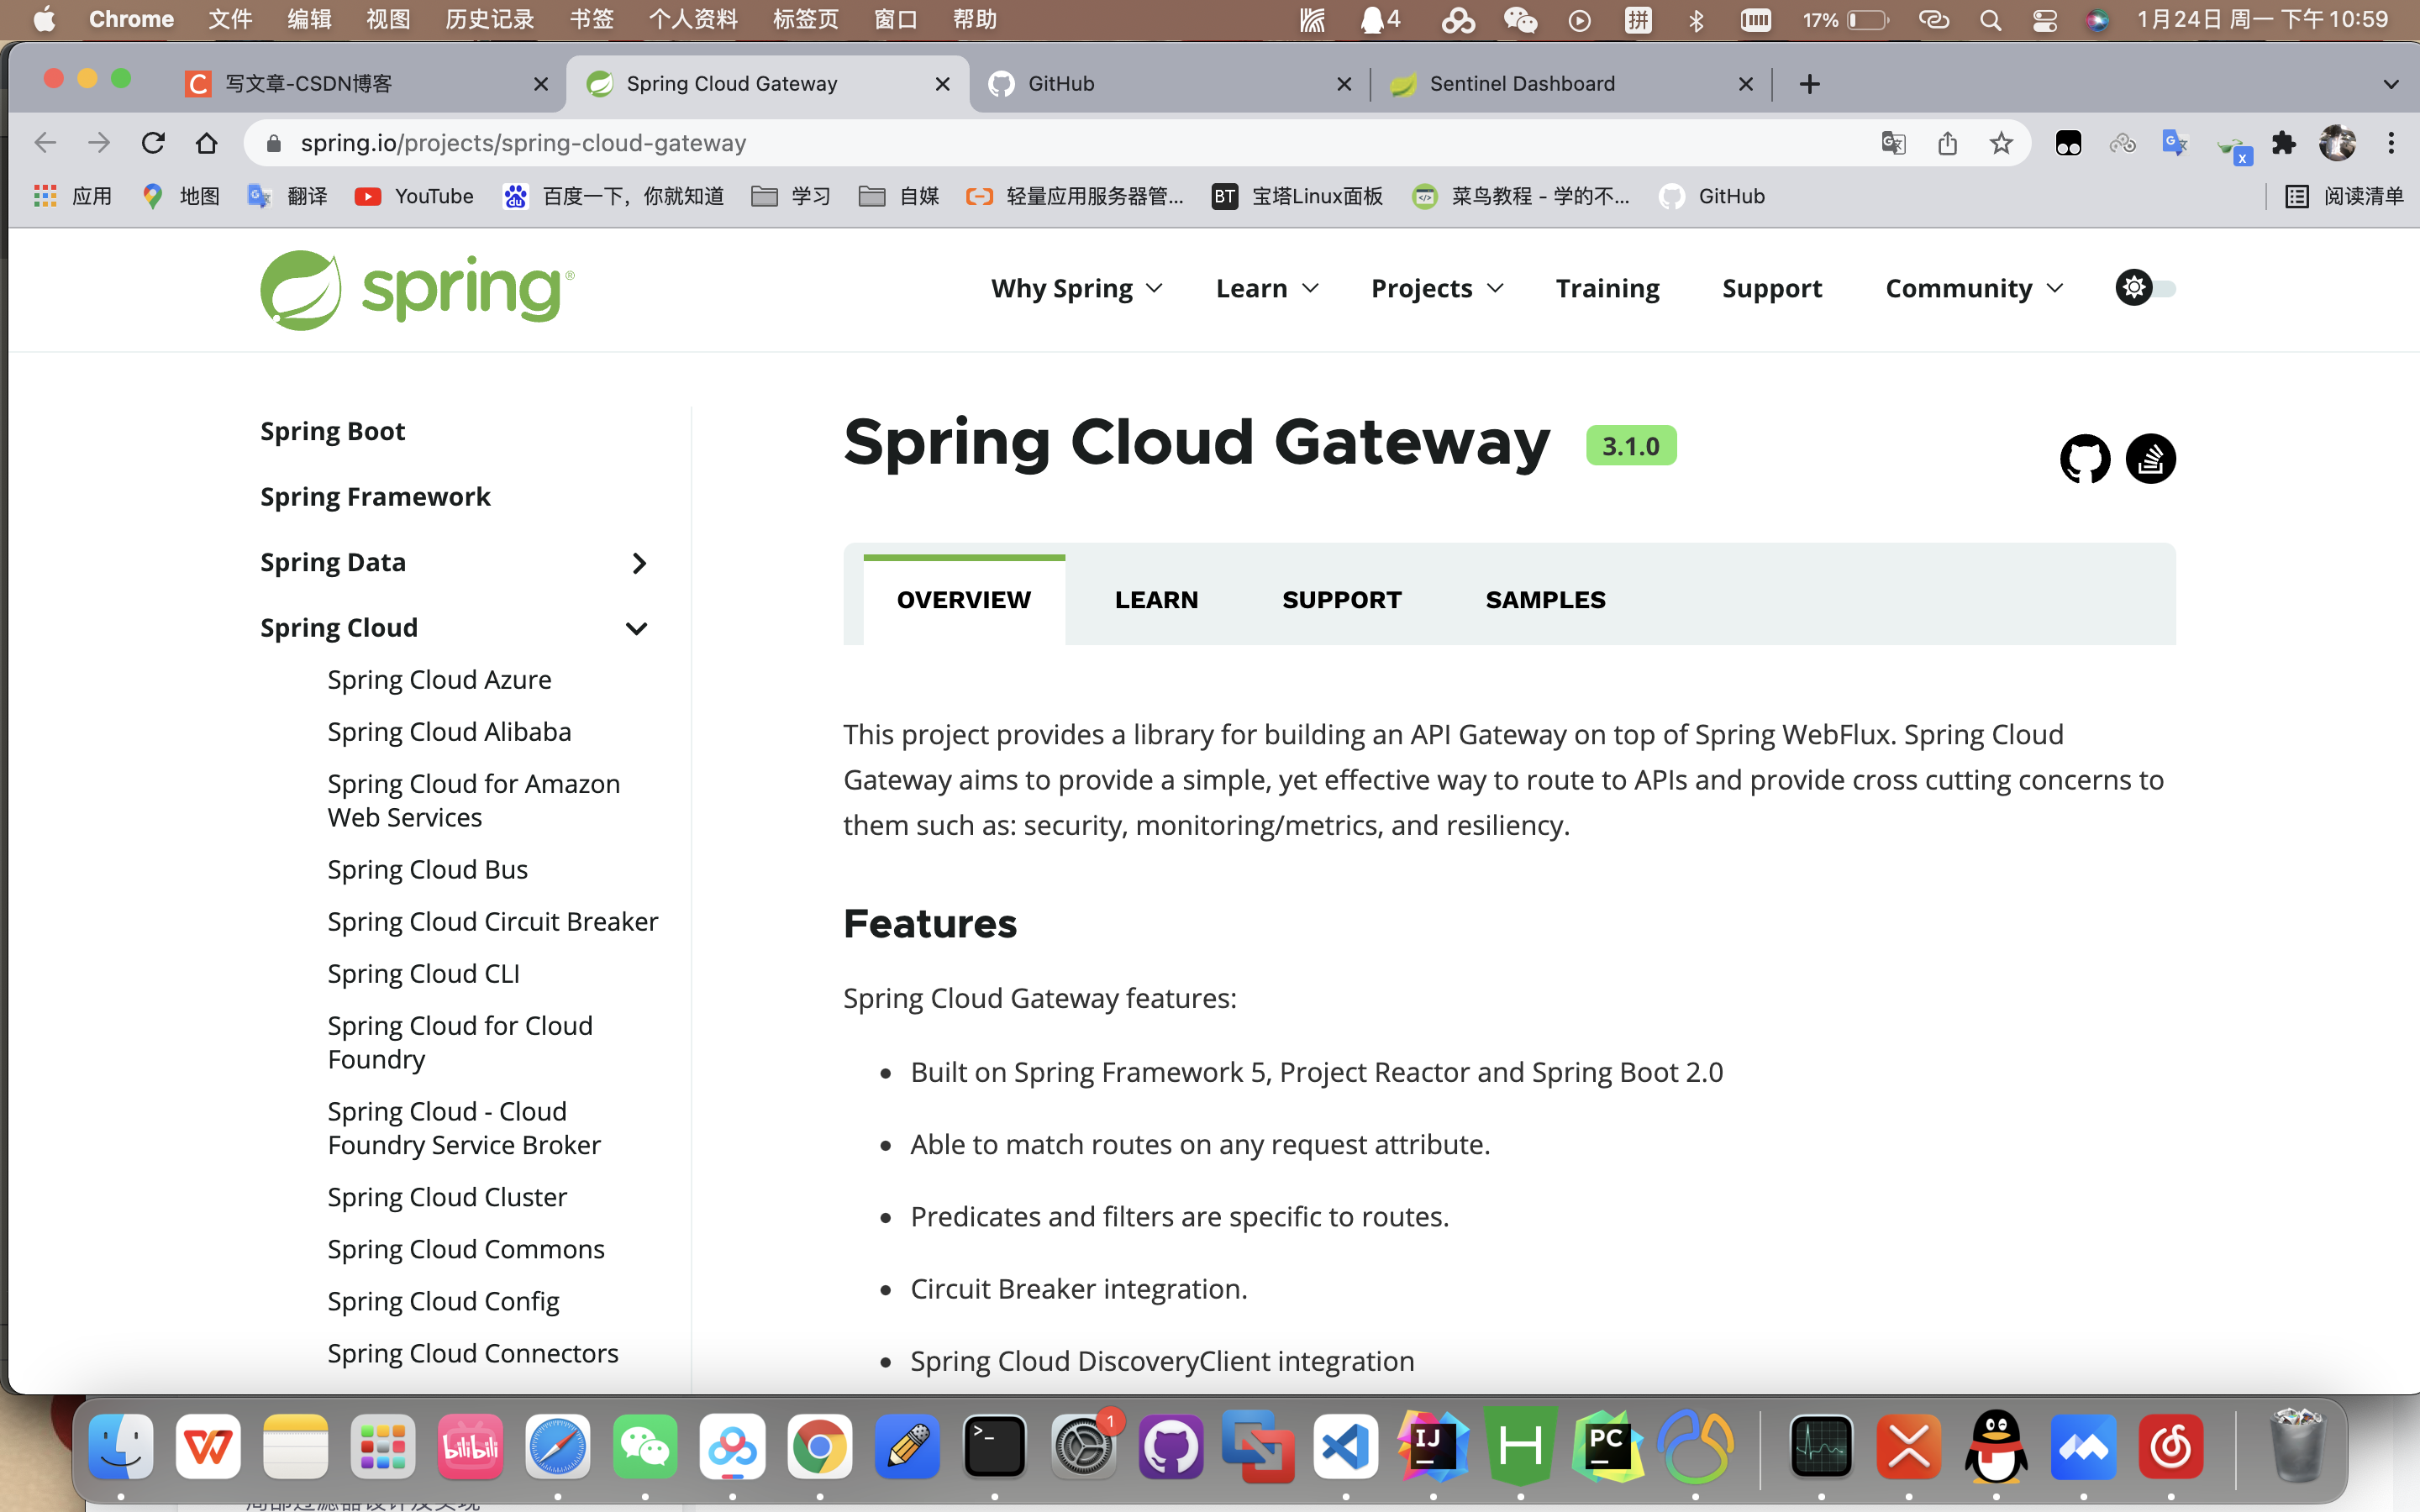Open the Projects dropdown menu
The width and height of the screenshot is (2420, 1512).
[1437, 288]
